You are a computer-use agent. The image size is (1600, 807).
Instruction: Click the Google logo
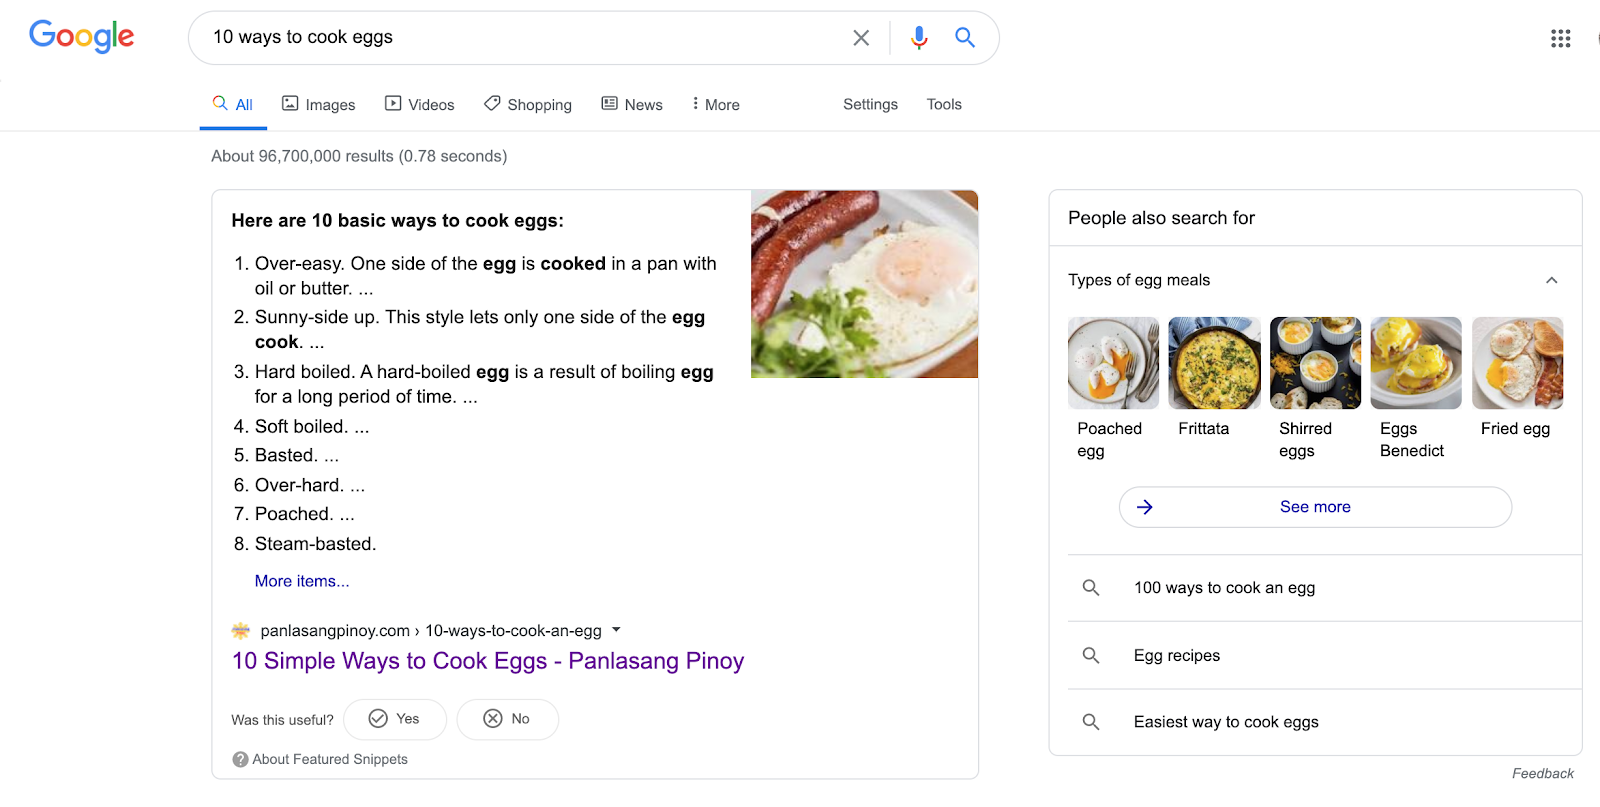point(82,37)
